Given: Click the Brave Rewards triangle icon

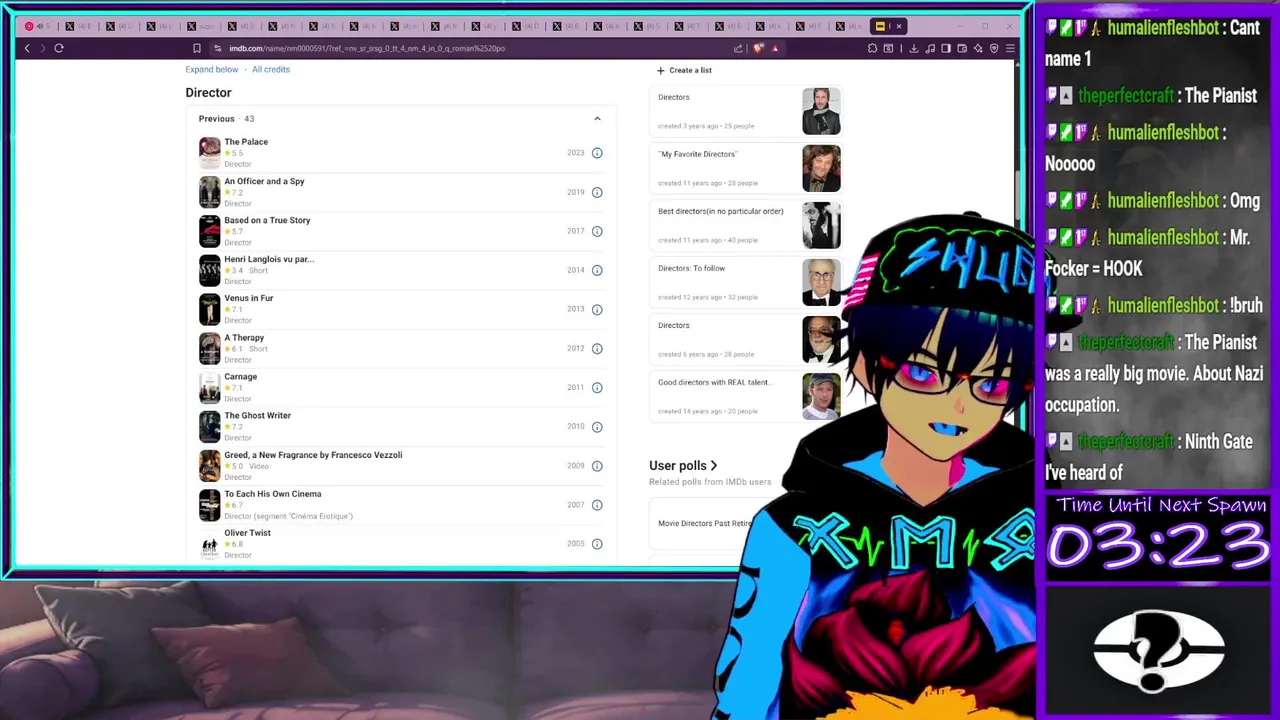Looking at the screenshot, I should tap(775, 48).
